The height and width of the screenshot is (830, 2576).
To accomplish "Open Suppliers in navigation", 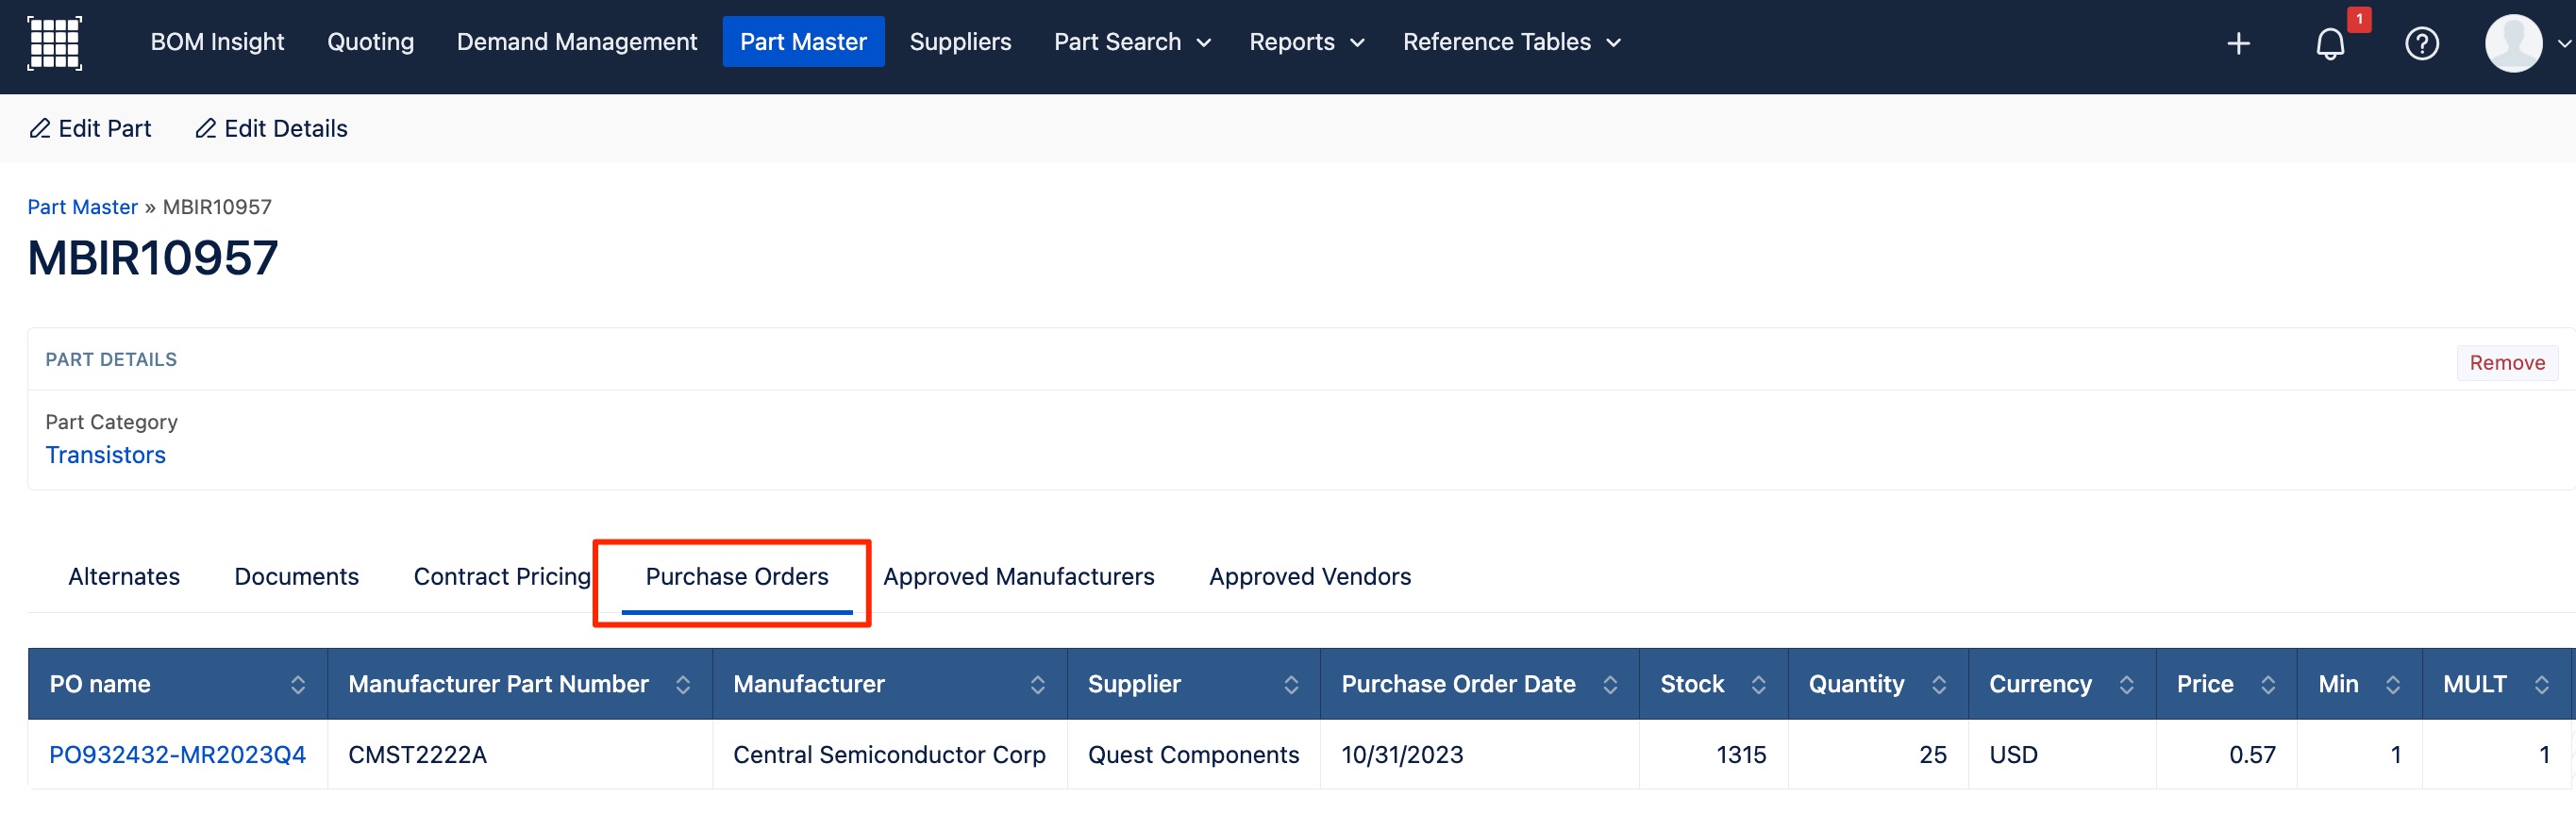I will 960,42.
